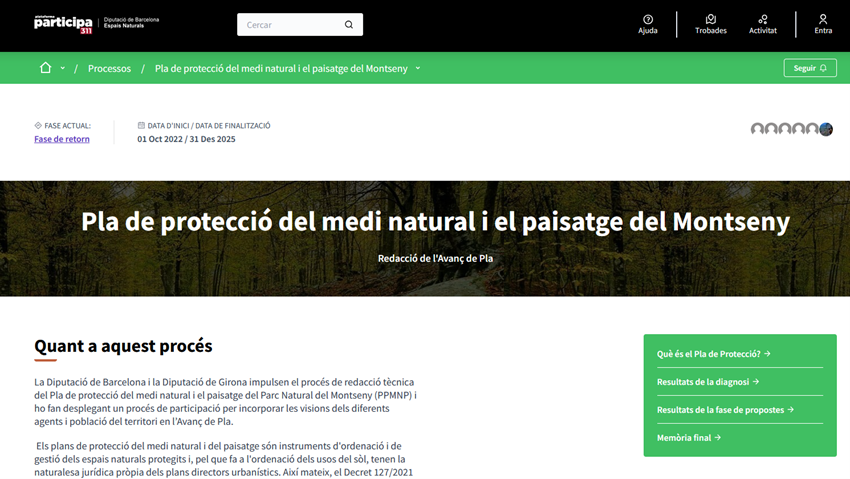Open the Memòria final link
This screenshot has height=479, width=850.
689,437
